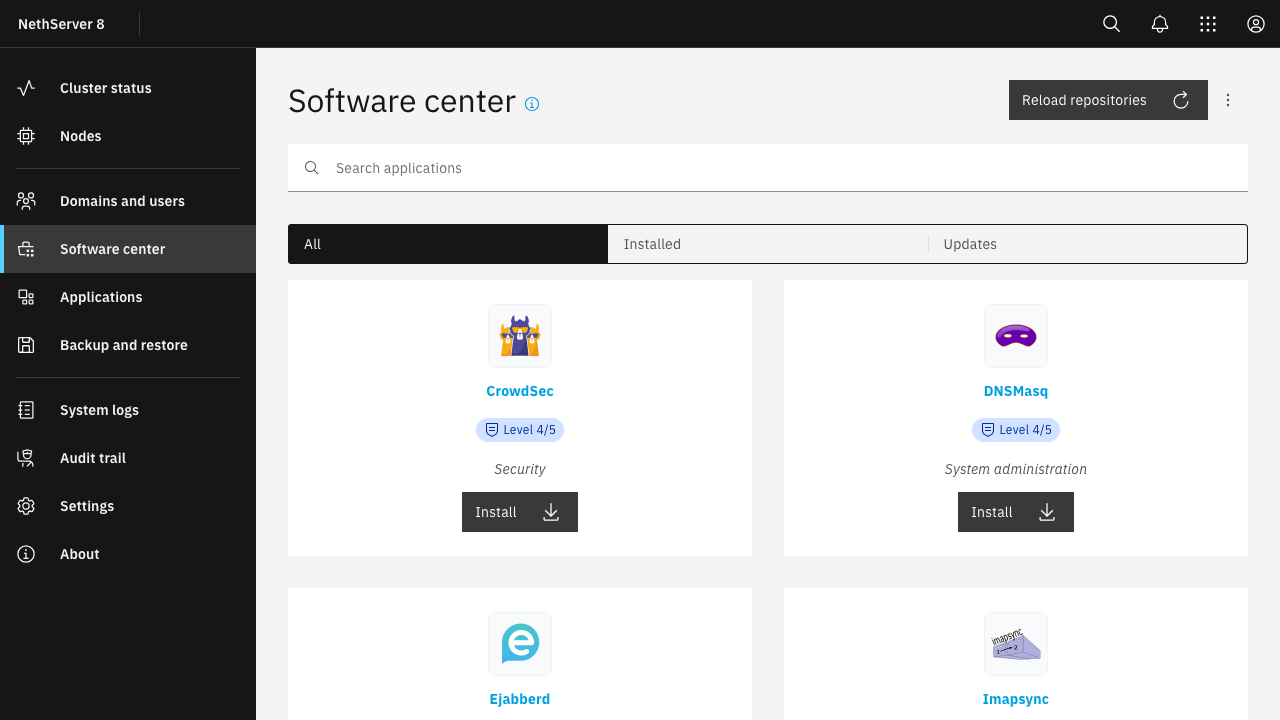Click the Software center info icon
This screenshot has width=1280, height=720.
[532, 103]
